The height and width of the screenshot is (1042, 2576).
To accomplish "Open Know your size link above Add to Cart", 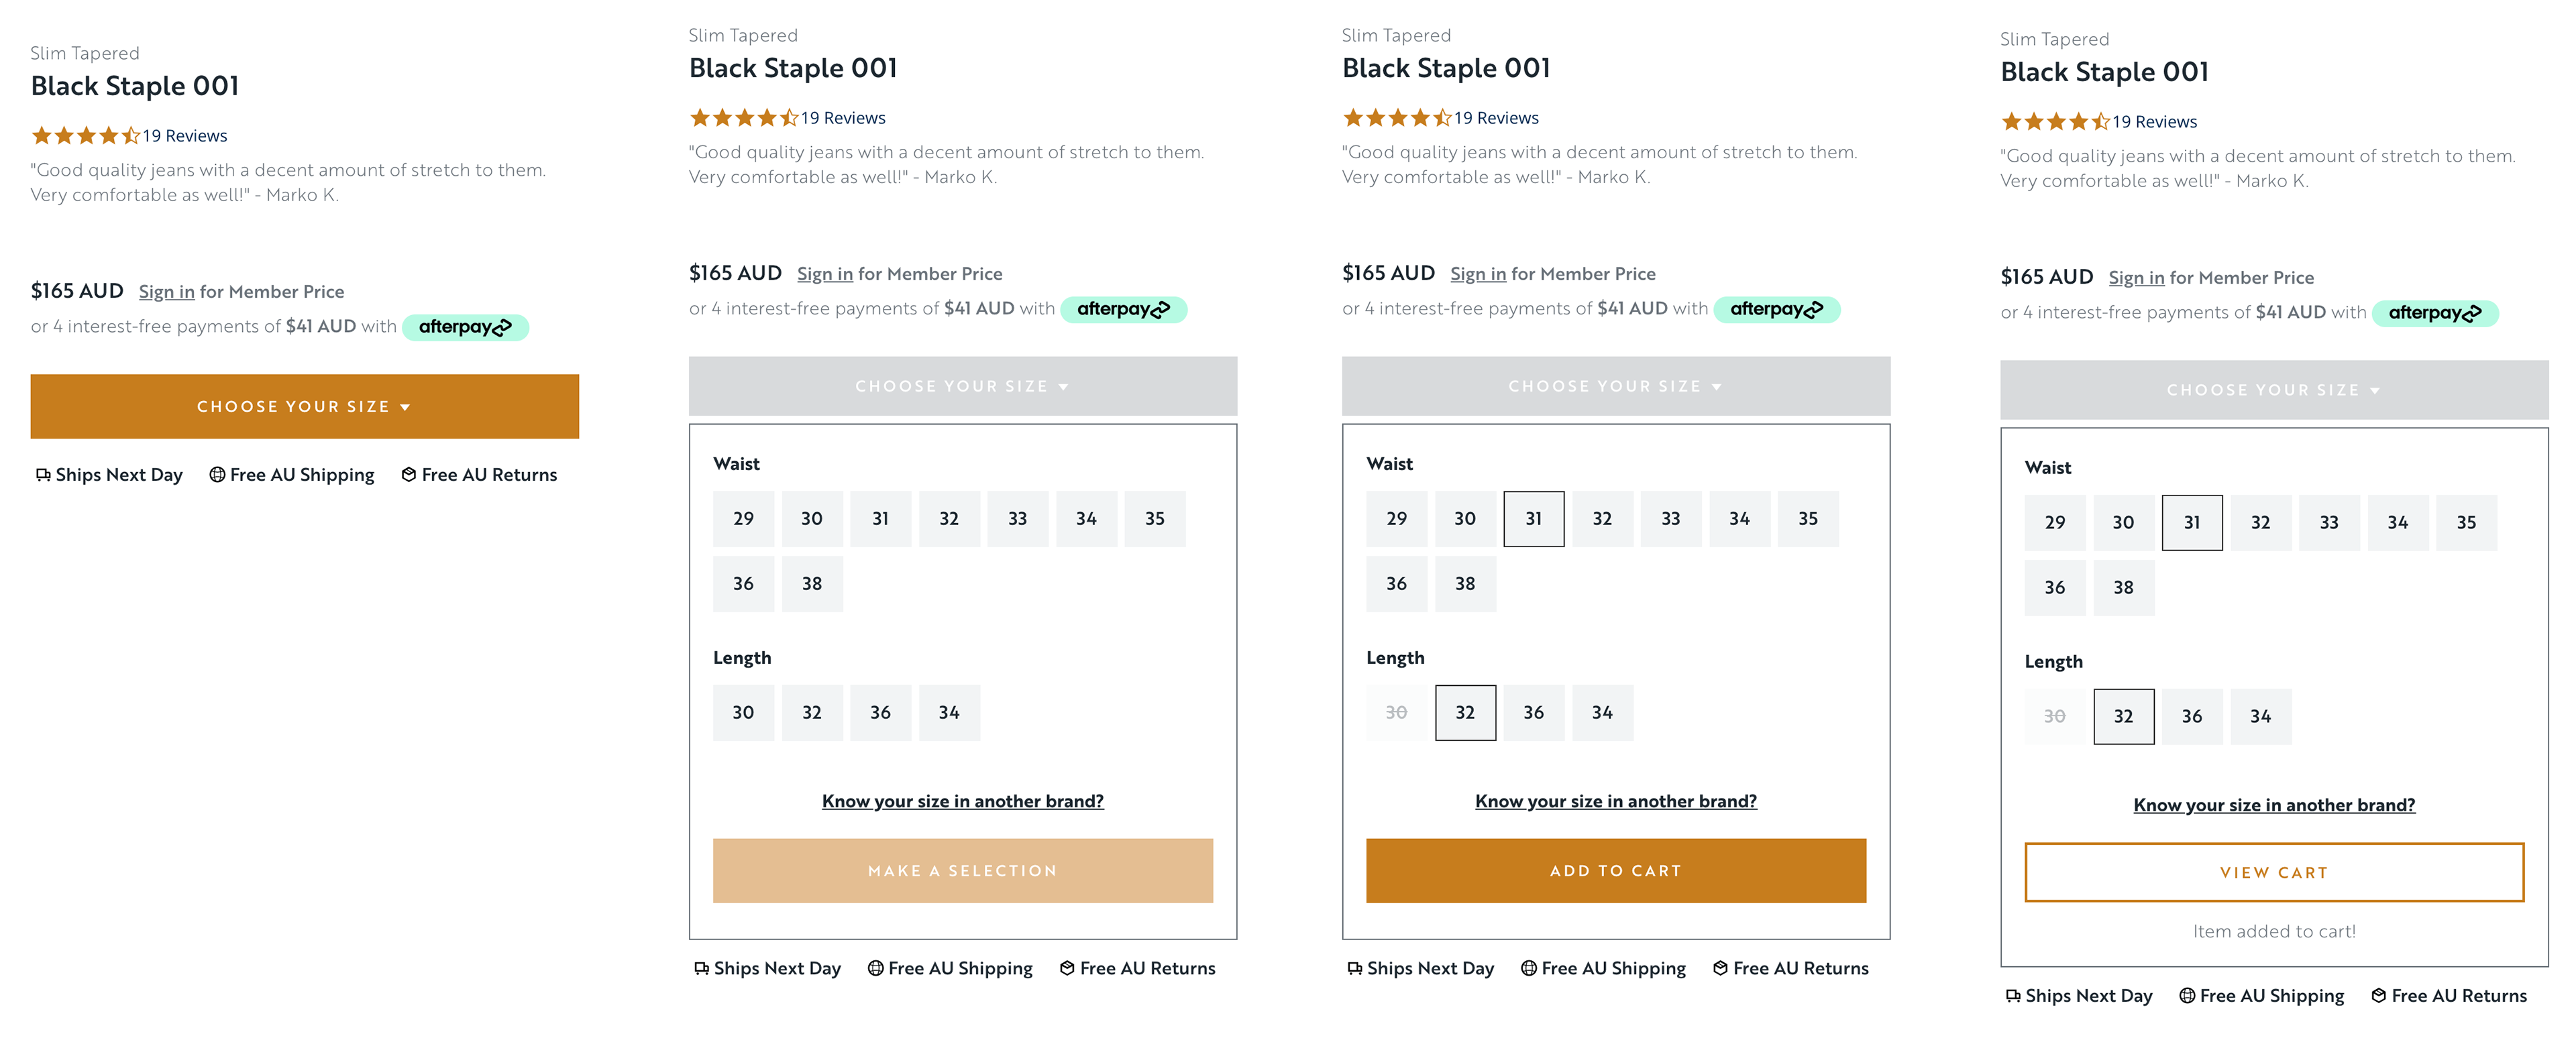I will [x=1615, y=802].
